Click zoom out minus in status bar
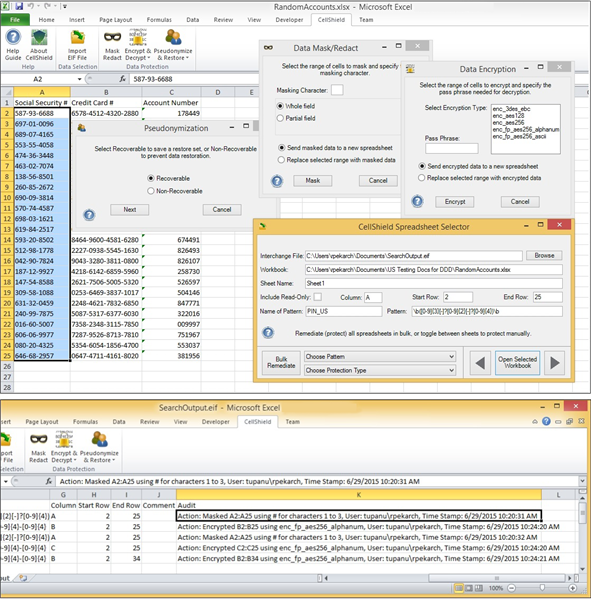Image resolution: width=591 pixels, height=599 pixels. [x=512, y=588]
